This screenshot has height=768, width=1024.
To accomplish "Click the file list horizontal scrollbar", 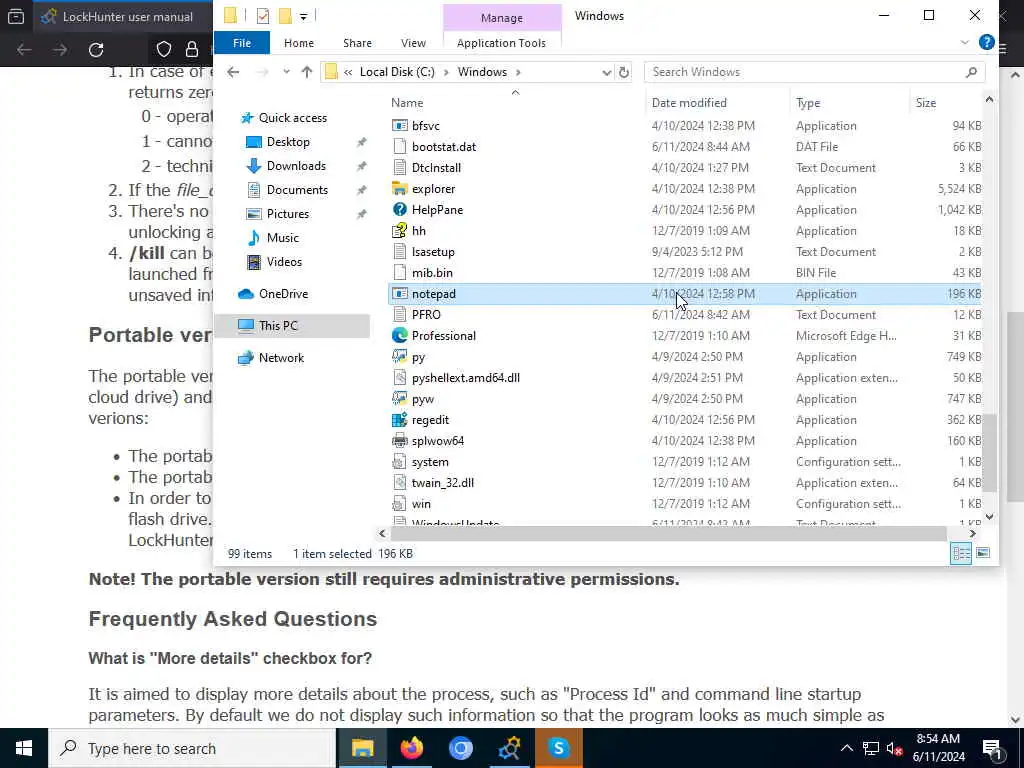I will [668, 534].
